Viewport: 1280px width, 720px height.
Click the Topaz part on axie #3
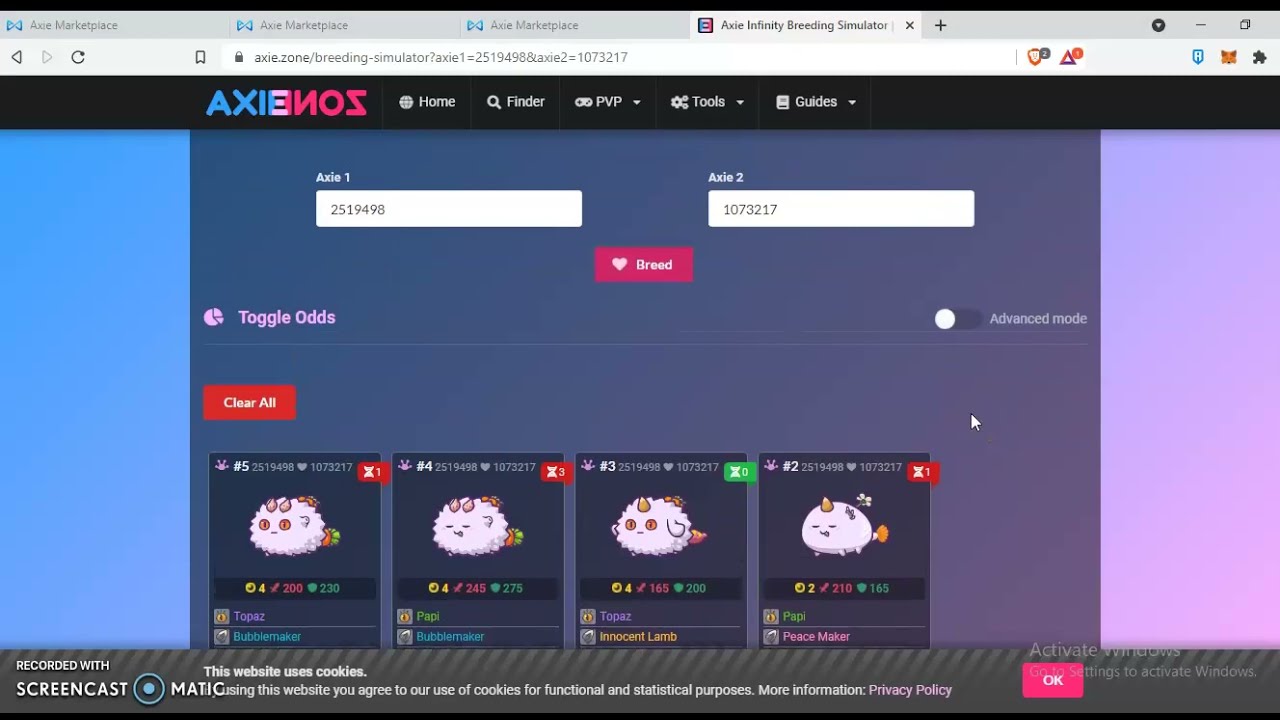tap(615, 617)
